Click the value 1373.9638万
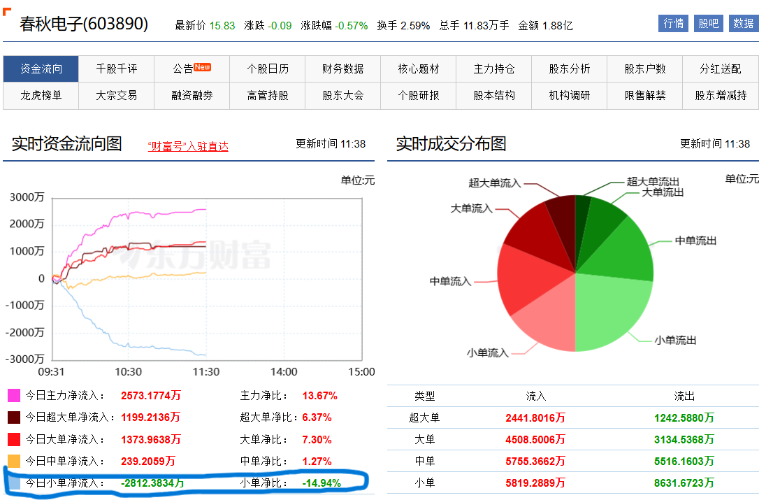773x500 pixels. tap(151, 439)
